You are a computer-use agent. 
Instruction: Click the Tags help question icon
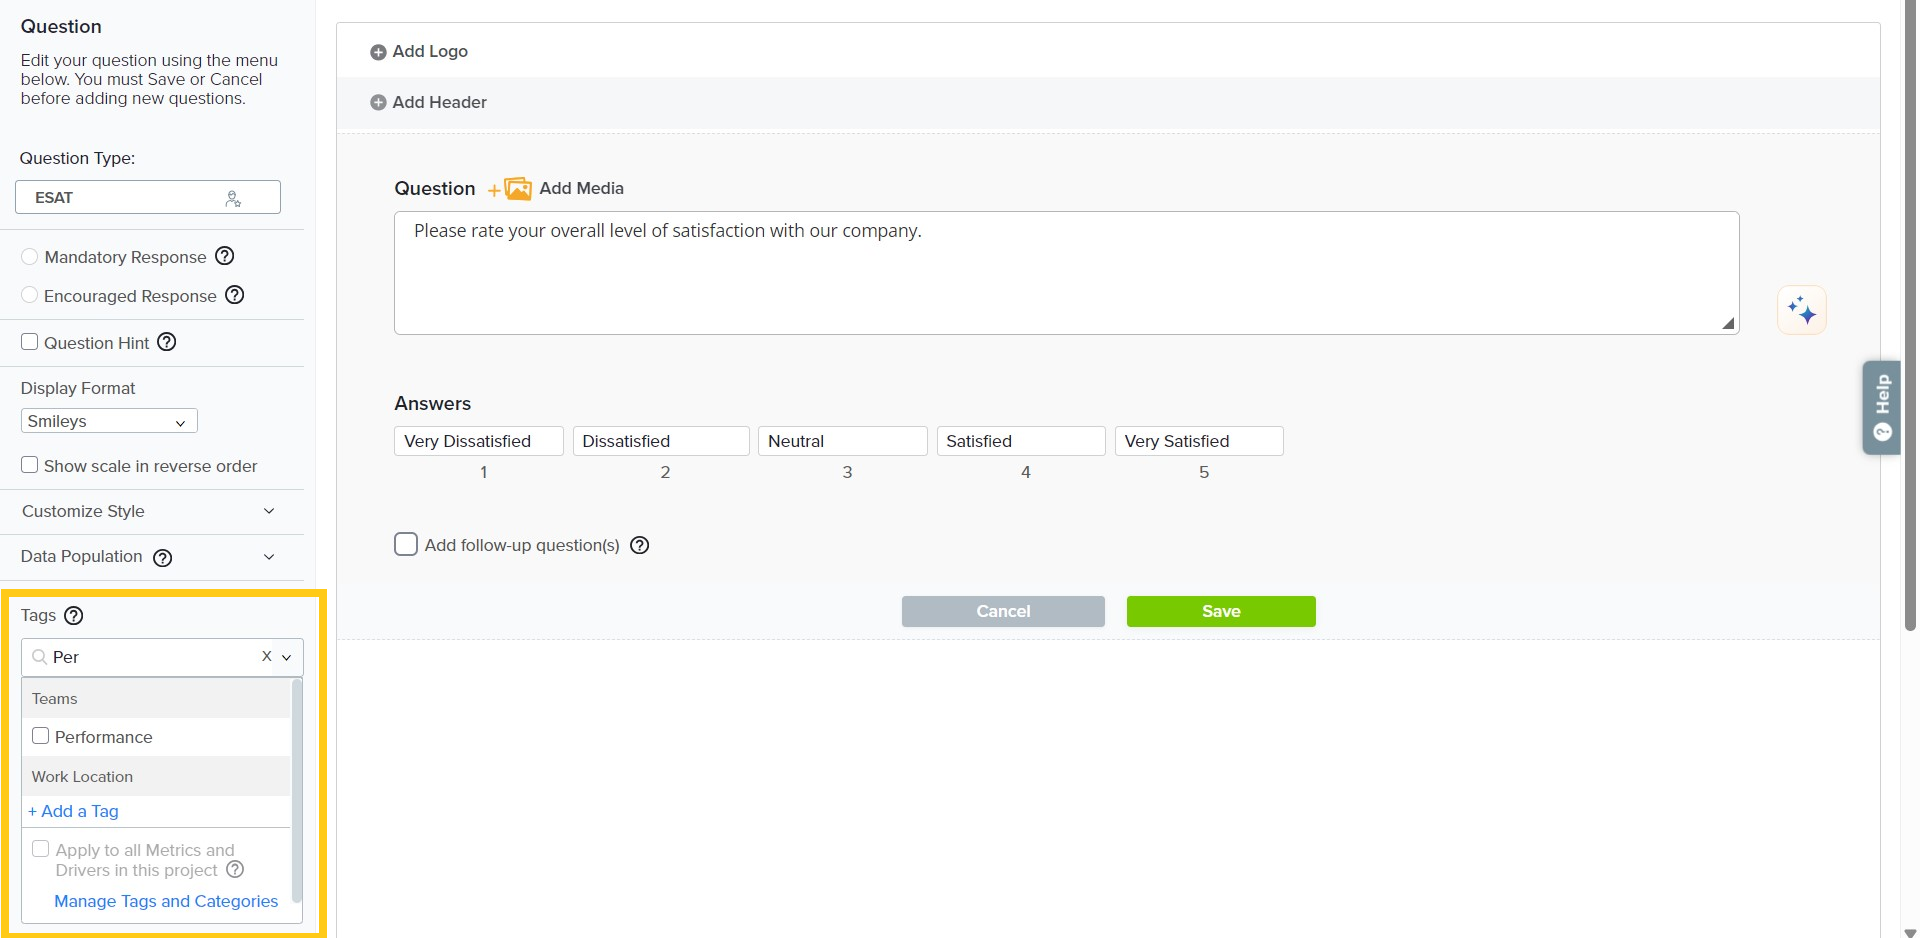pyautogui.click(x=74, y=616)
